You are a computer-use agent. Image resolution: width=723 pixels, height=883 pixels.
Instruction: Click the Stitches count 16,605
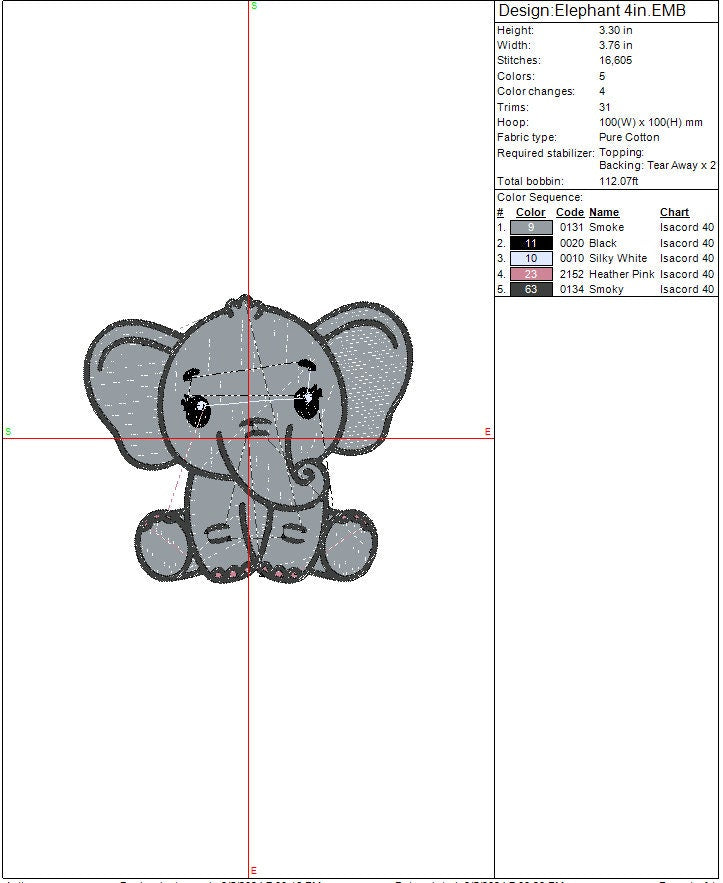pyautogui.click(x=615, y=60)
